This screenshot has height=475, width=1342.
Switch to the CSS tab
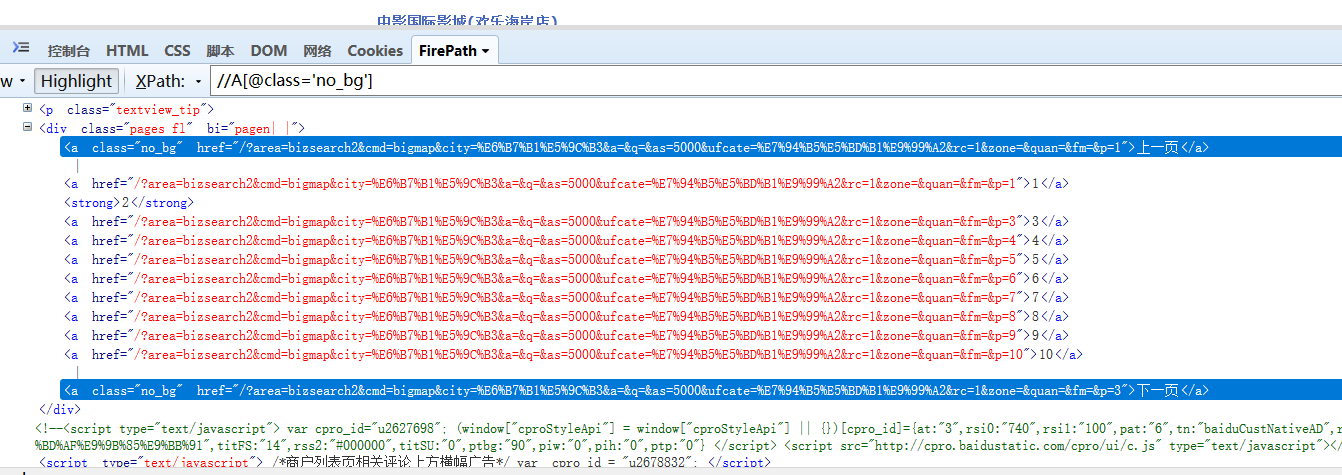tap(177, 51)
